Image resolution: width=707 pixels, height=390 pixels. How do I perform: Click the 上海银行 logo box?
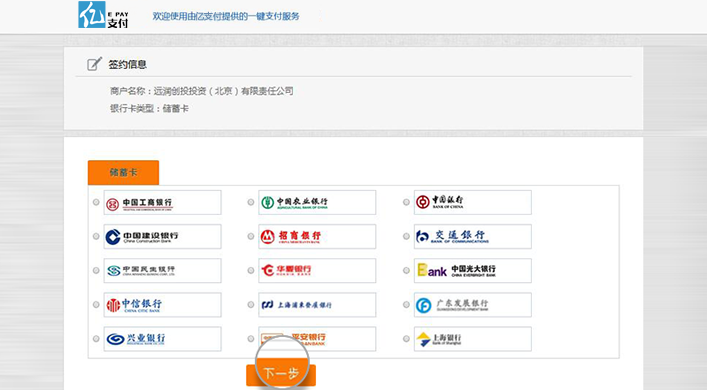click(x=473, y=339)
